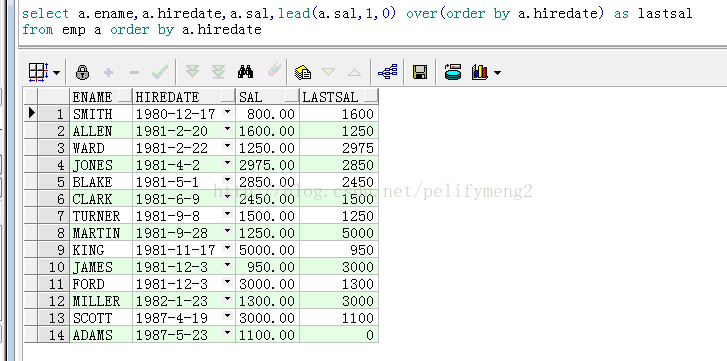Click the BLAKE name cell

point(101,182)
